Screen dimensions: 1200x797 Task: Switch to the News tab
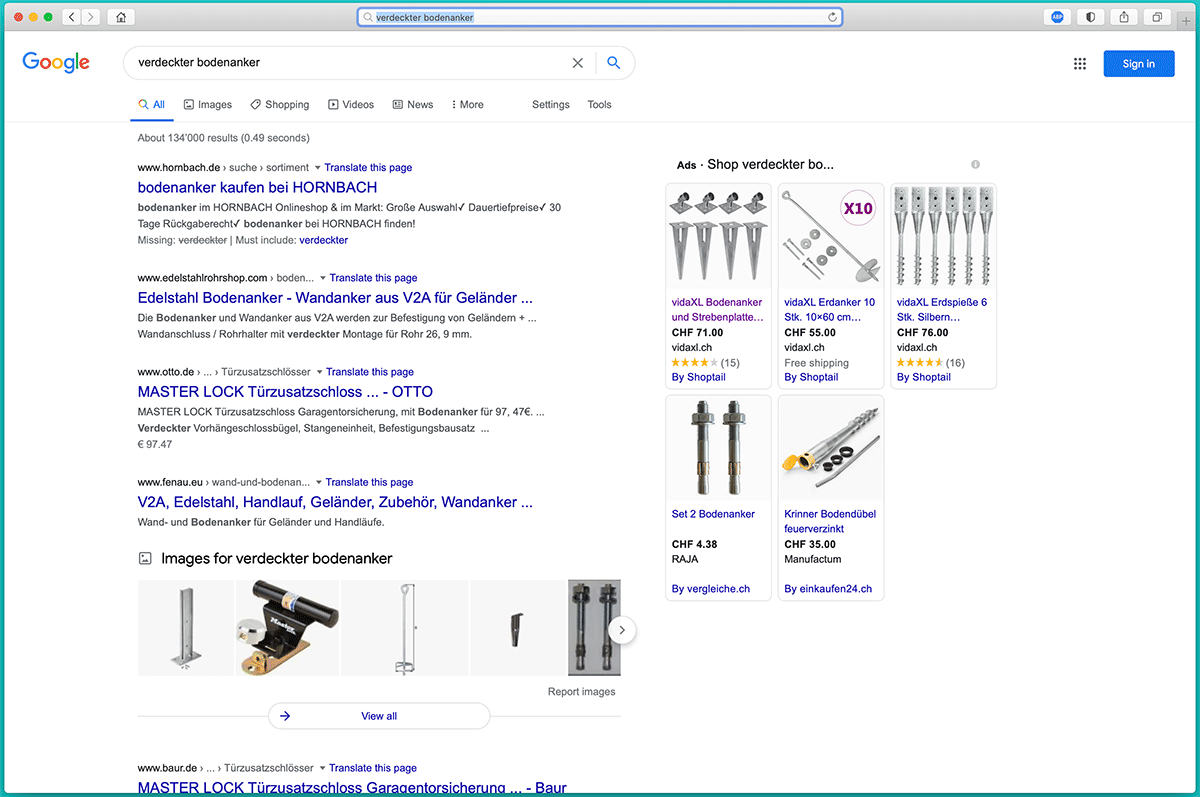pos(413,105)
